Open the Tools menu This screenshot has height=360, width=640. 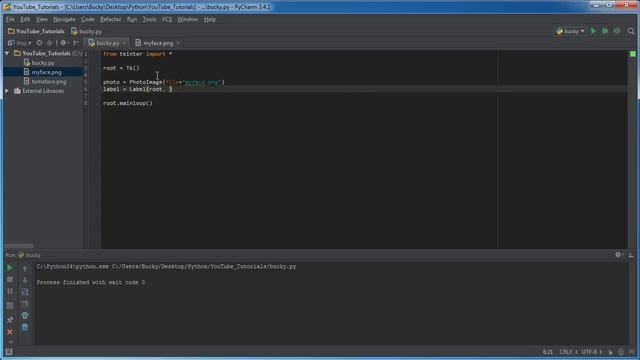[x=149, y=19]
